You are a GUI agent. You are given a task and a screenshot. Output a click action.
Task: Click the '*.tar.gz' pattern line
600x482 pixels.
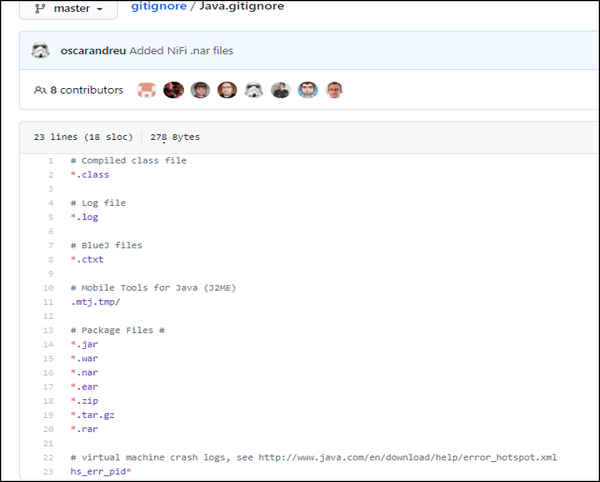click(93, 415)
